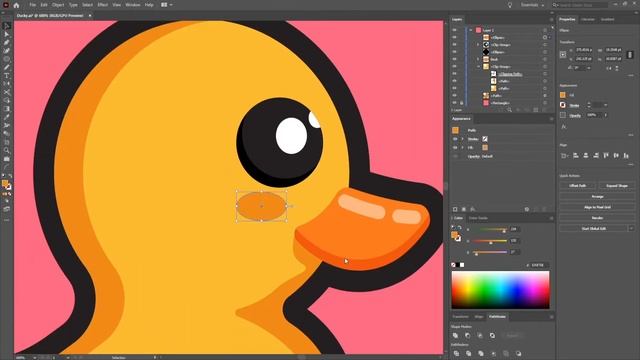Click the Fill swatch in Properties Appearance

click(563, 95)
